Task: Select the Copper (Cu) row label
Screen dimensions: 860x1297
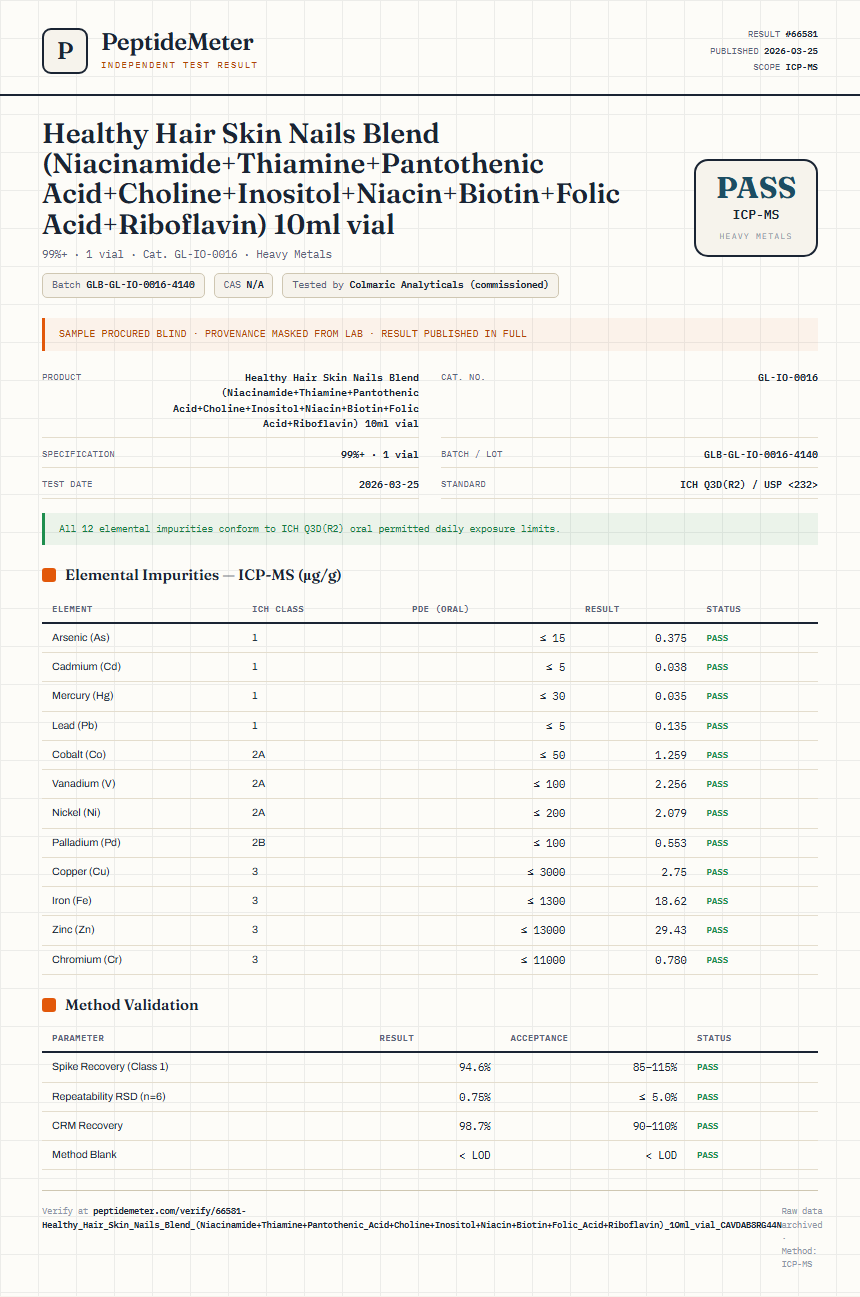Action: pos(81,872)
